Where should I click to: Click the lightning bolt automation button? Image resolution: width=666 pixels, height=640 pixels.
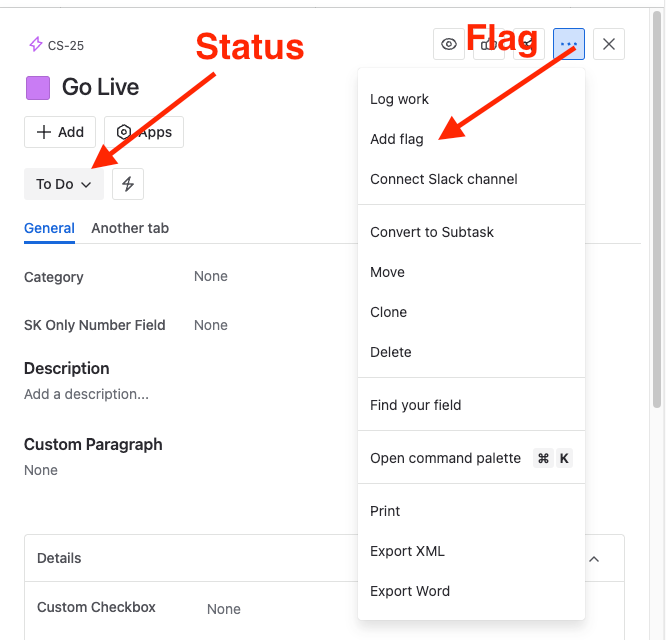point(128,184)
